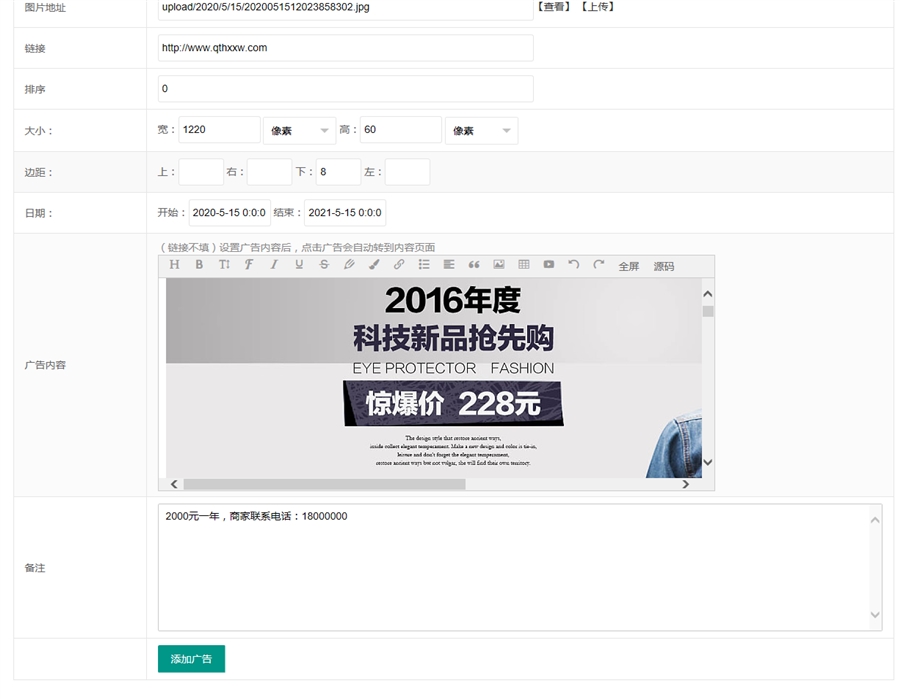Image resolution: width=900 pixels, height=699 pixels.
Task: Insert a hyperlink via link icon
Action: (x=399, y=265)
